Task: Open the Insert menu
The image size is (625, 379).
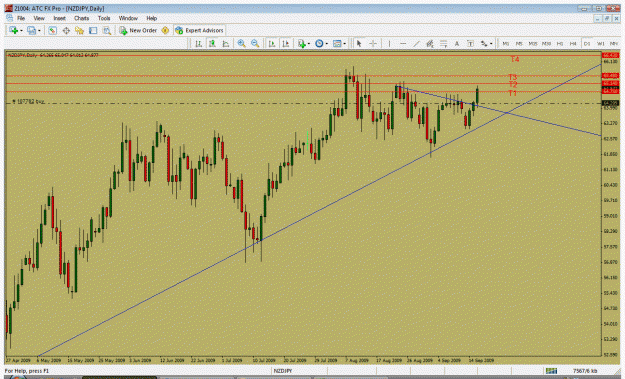Action: pyautogui.click(x=59, y=18)
